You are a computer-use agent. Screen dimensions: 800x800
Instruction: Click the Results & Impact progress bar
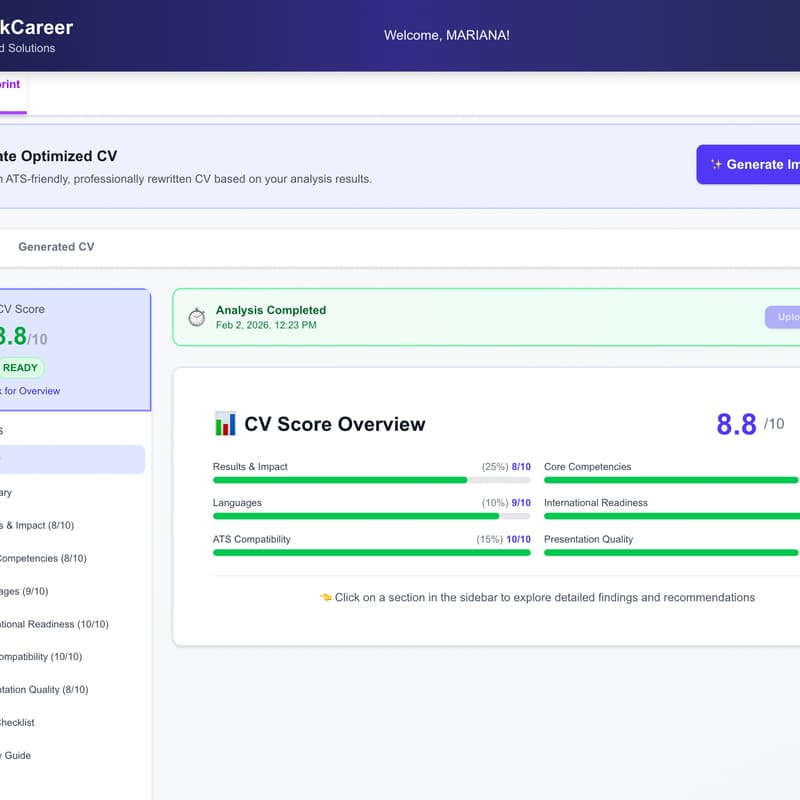pyautogui.click(x=371, y=480)
